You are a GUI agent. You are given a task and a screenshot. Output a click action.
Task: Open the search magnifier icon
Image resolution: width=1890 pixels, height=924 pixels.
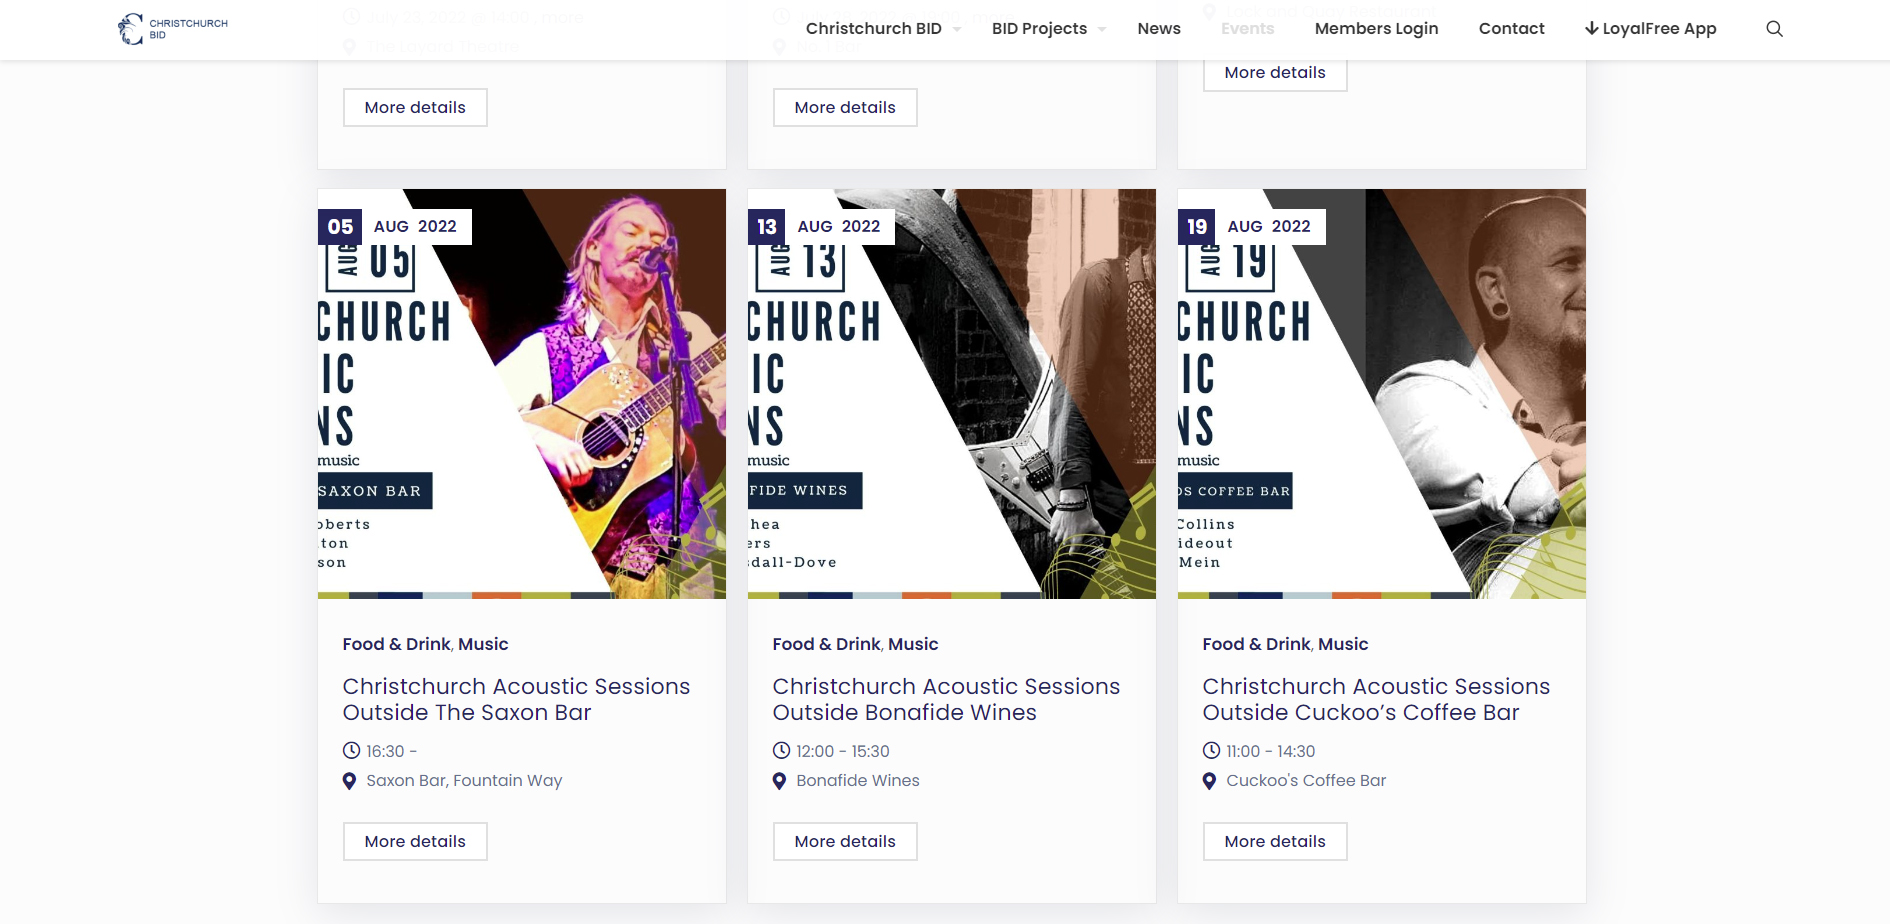[x=1774, y=29]
